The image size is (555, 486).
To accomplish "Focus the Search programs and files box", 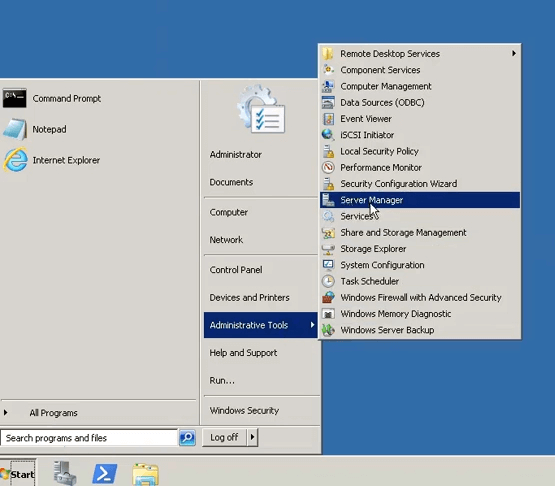I will 89,438.
